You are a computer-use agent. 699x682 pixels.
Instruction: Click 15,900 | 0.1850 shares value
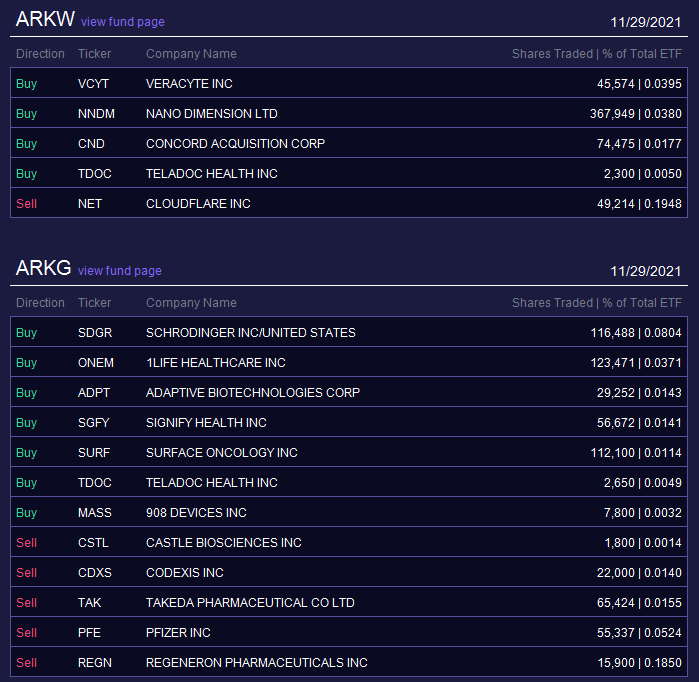pyautogui.click(x=639, y=662)
